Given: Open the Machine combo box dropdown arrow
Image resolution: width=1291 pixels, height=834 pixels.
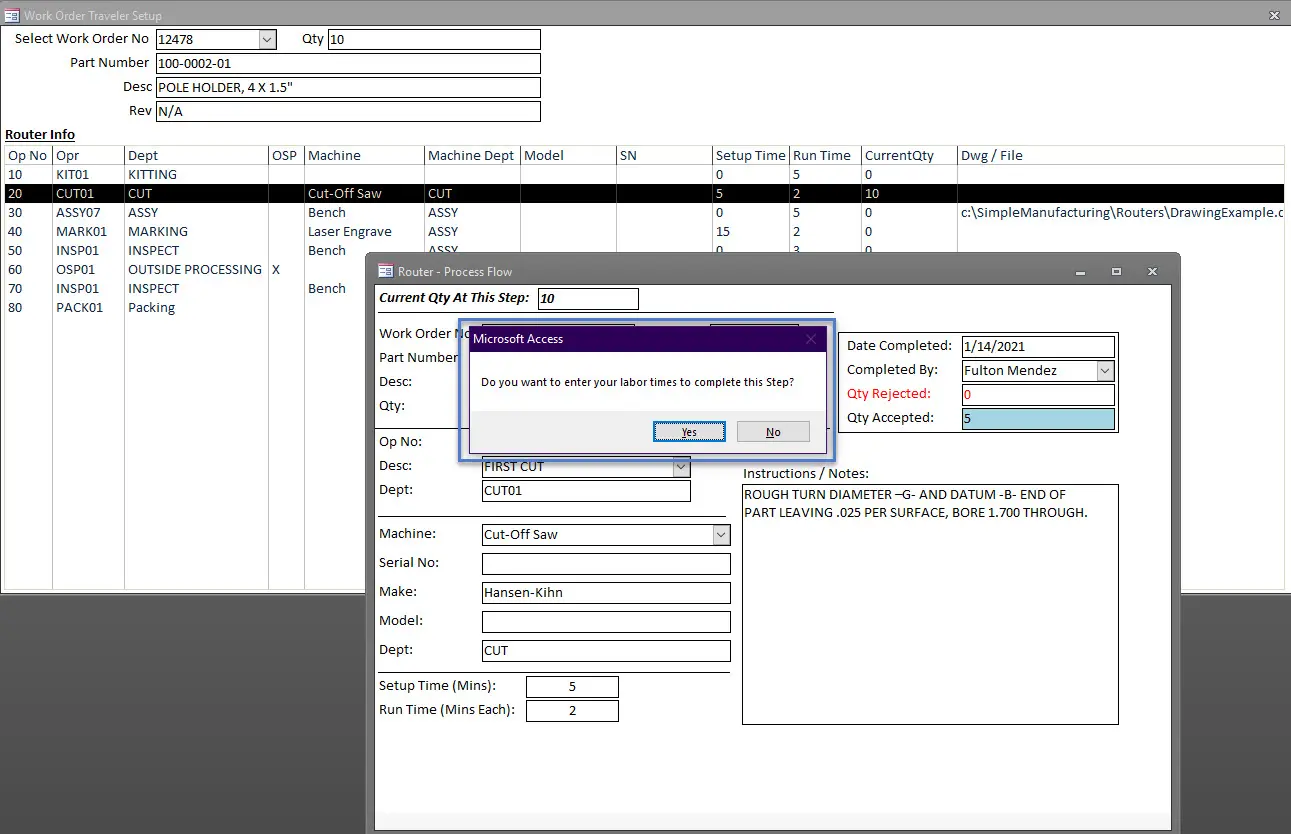Looking at the screenshot, I should pyautogui.click(x=721, y=535).
